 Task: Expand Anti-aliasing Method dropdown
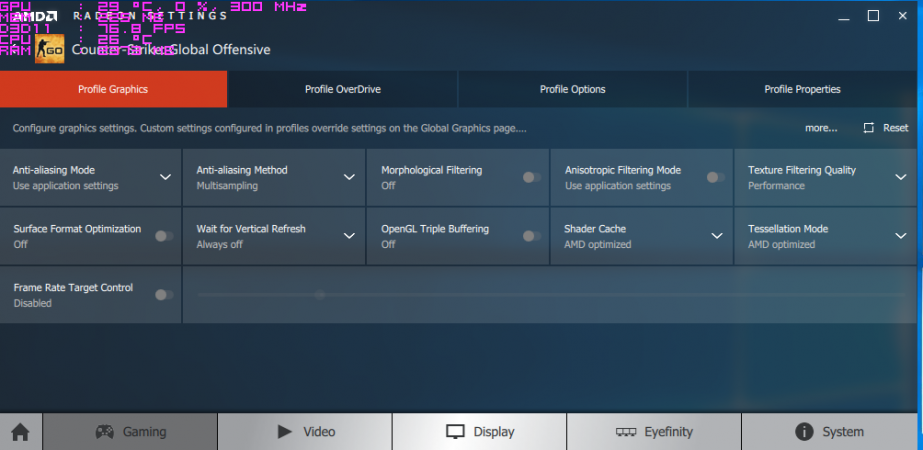tap(349, 177)
